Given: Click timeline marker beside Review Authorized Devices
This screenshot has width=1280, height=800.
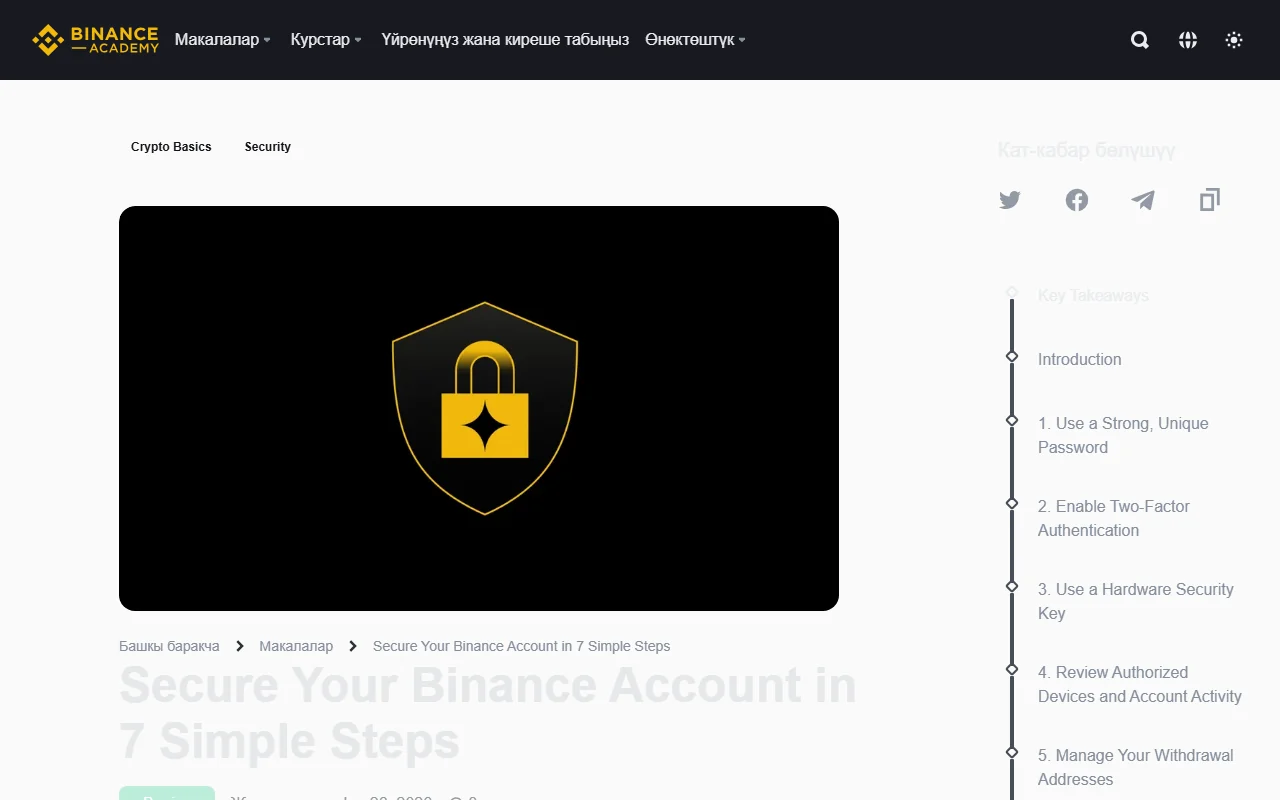Looking at the screenshot, I should 1012,669.
